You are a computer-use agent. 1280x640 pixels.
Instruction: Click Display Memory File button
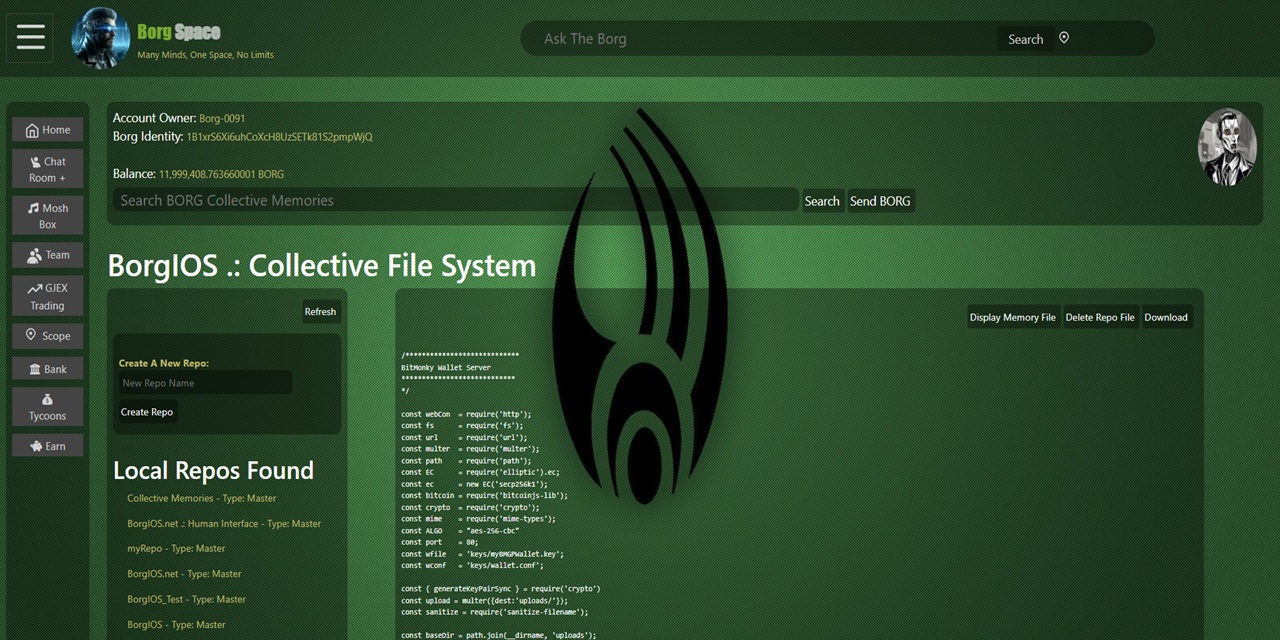click(x=1012, y=317)
